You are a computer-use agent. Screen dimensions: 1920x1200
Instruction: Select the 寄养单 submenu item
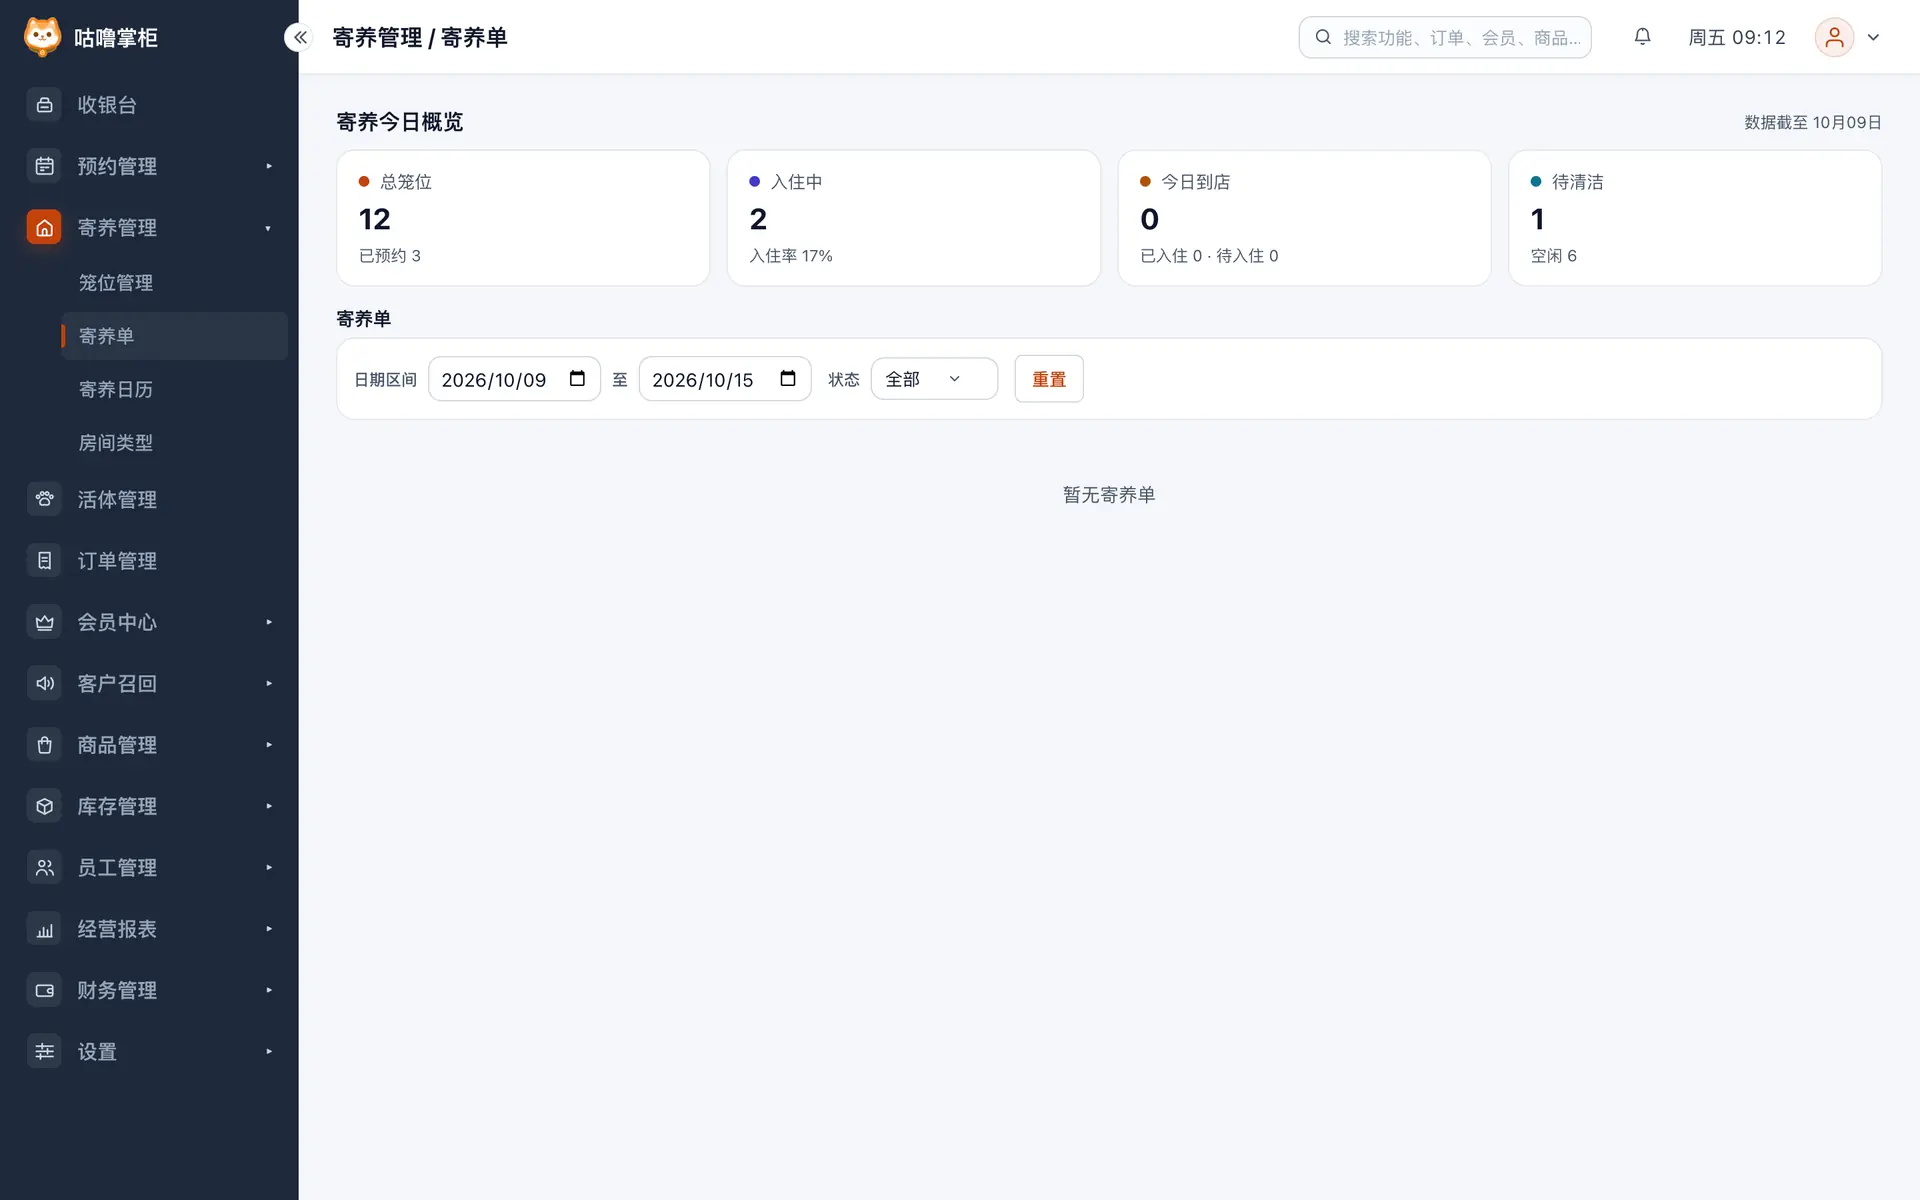174,336
